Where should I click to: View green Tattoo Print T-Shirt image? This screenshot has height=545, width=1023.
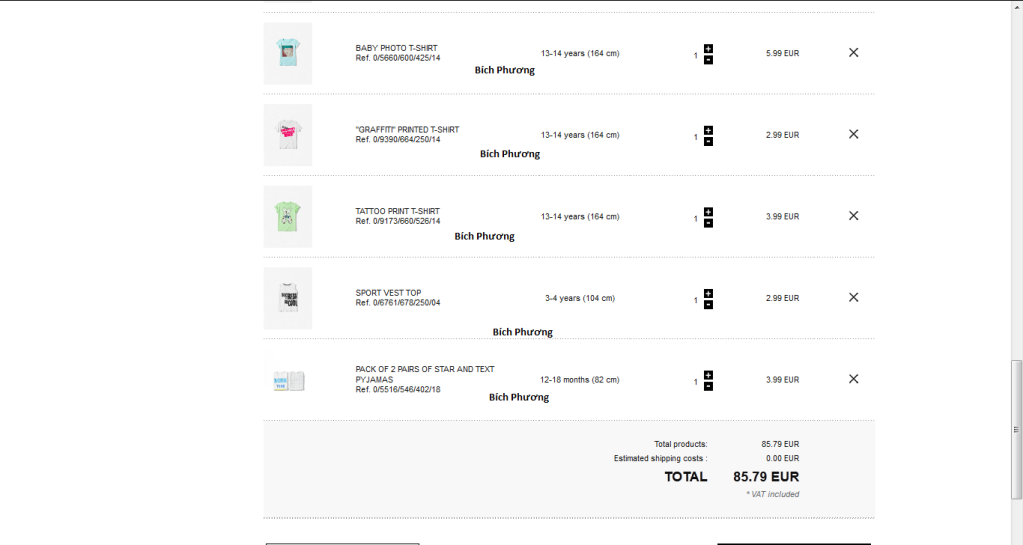[288, 216]
